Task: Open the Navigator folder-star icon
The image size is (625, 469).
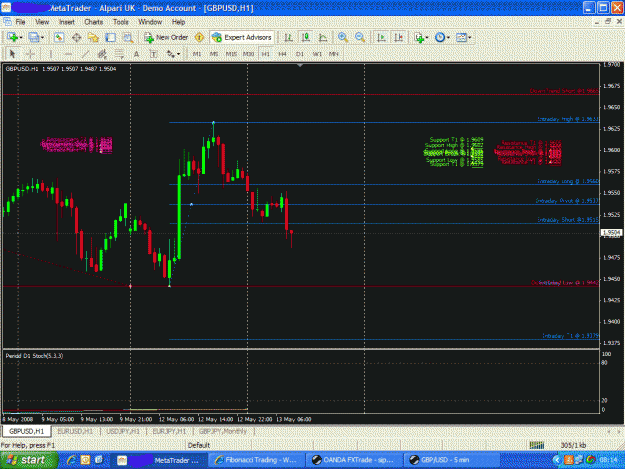Action: pyautogui.click(x=93, y=37)
